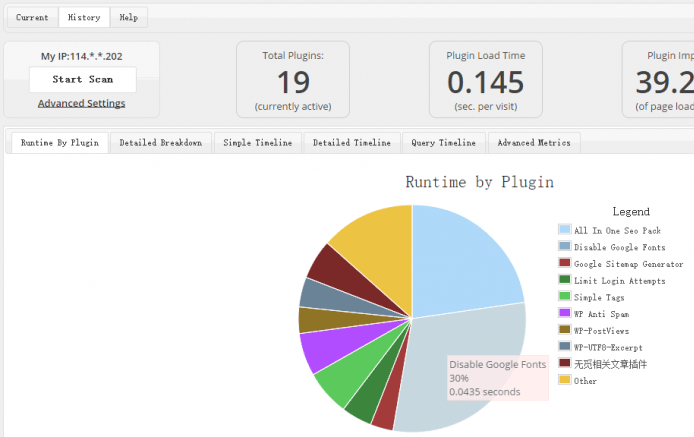The height and width of the screenshot is (437, 694).
Task: Click the '0.0435 seconds' tooltip text
Action: (x=485, y=392)
